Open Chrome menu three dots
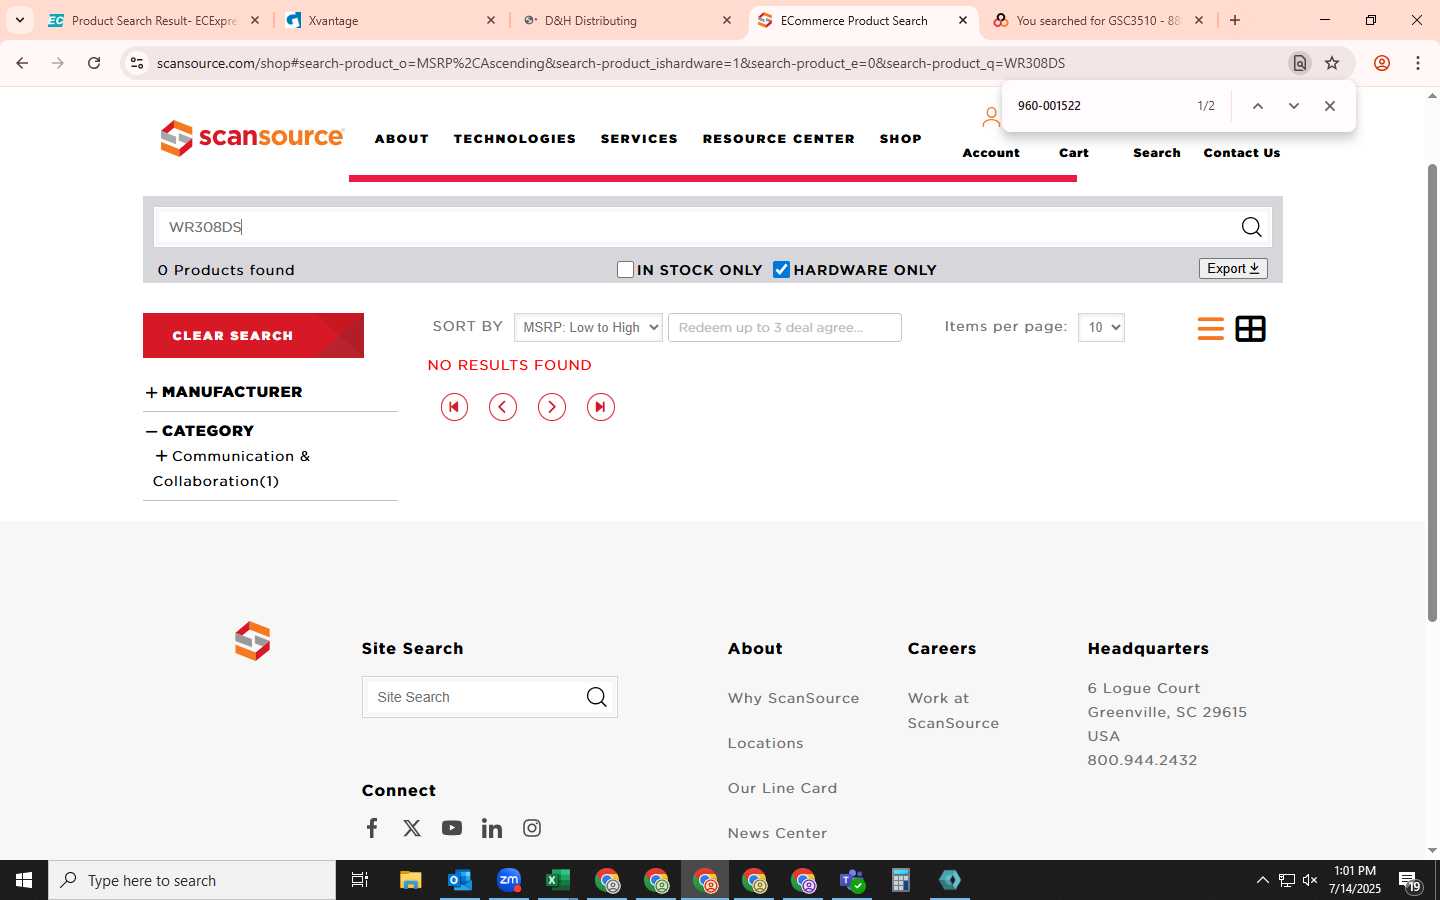This screenshot has width=1440, height=900. (1418, 63)
